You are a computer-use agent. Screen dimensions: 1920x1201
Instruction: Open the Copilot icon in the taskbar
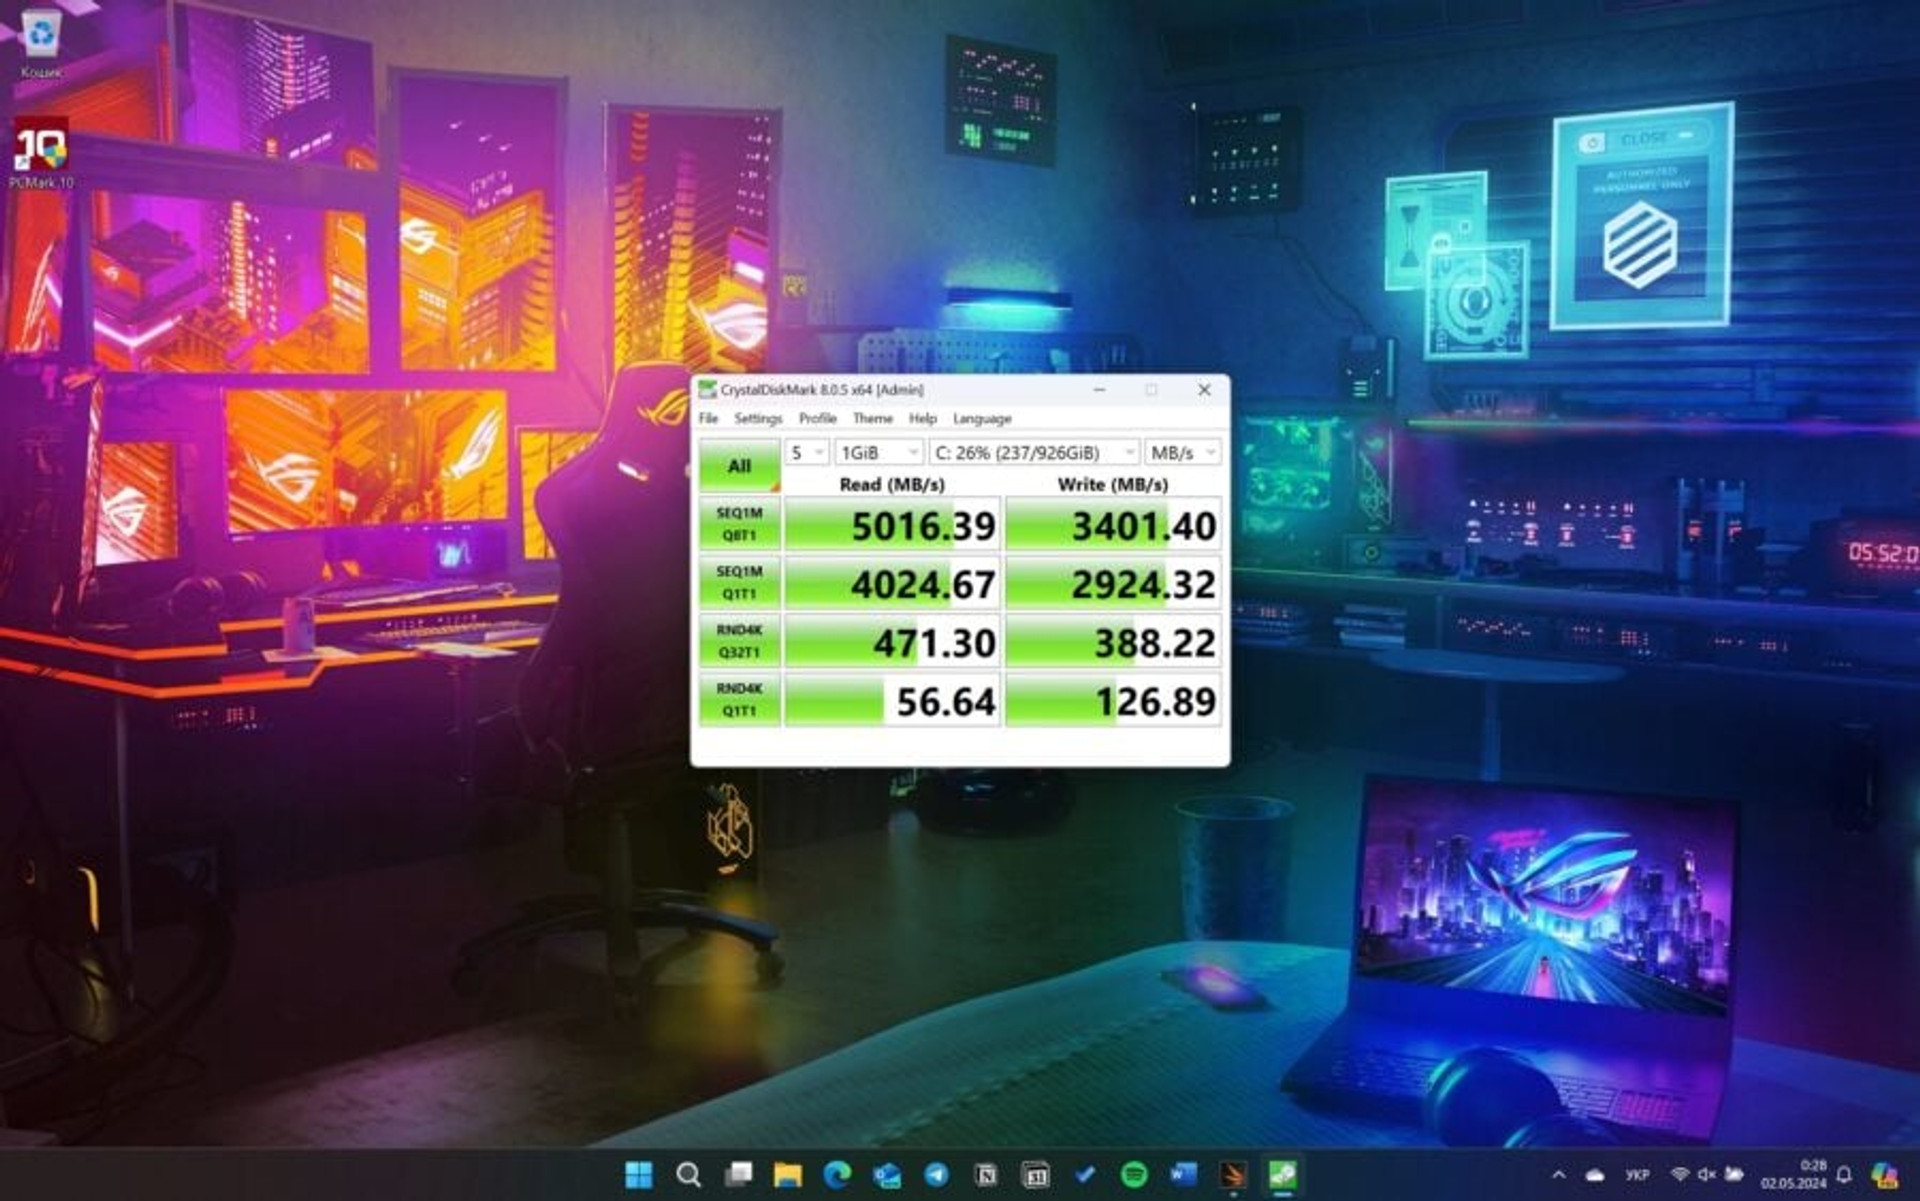1886,1175
